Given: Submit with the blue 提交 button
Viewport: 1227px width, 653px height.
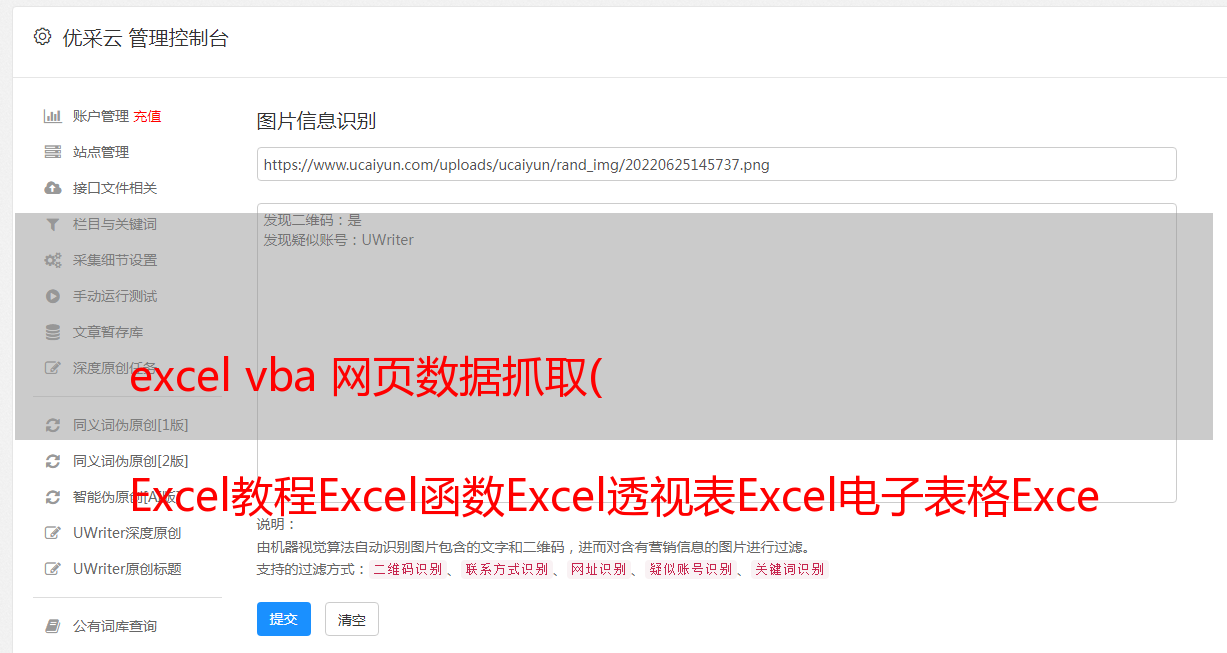Looking at the screenshot, I should point(284,619).
